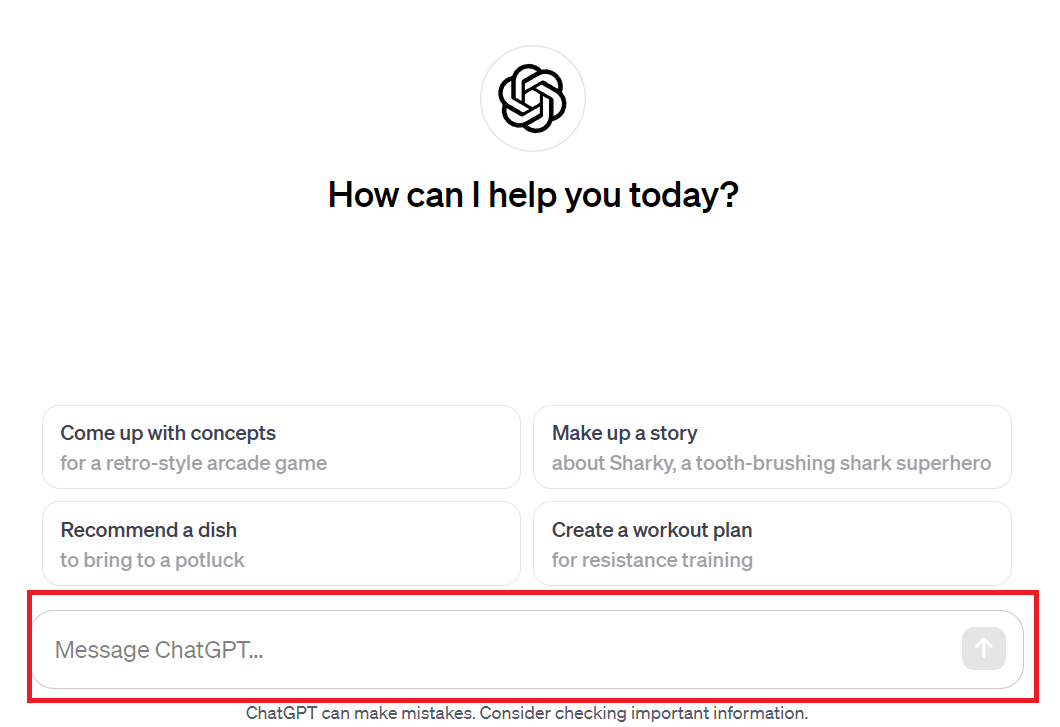Click the Sharky tooth-brushing shark superhero text

click(771, 463)
